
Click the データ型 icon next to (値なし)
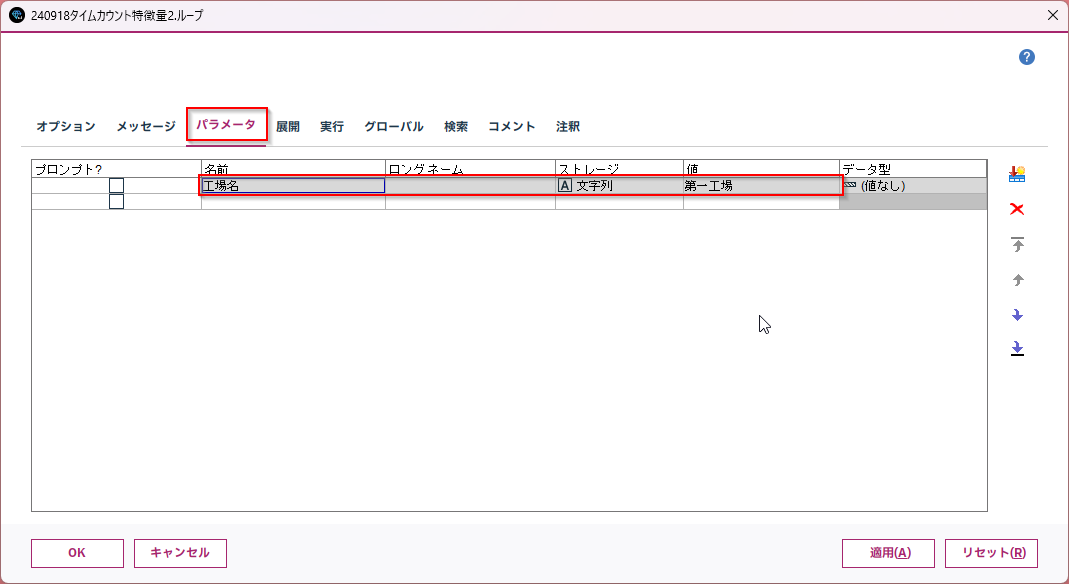pos(851,184)
